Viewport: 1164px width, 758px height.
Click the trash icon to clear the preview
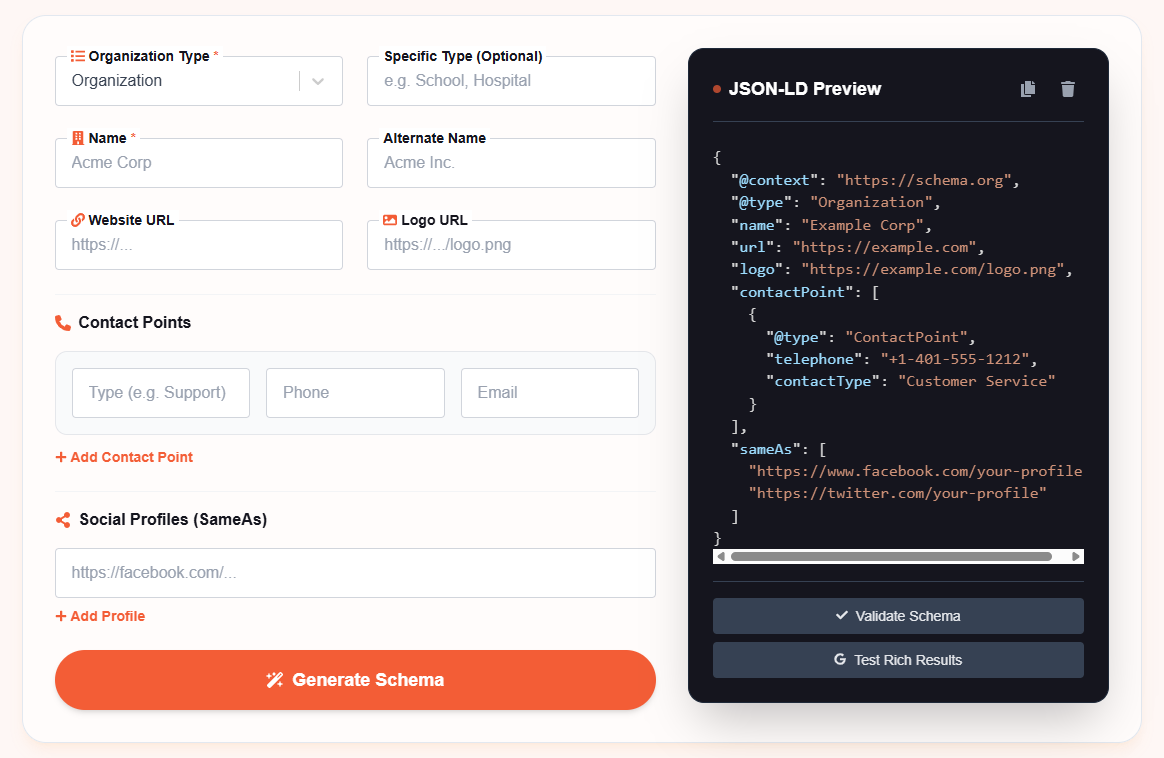point(1067,89)
